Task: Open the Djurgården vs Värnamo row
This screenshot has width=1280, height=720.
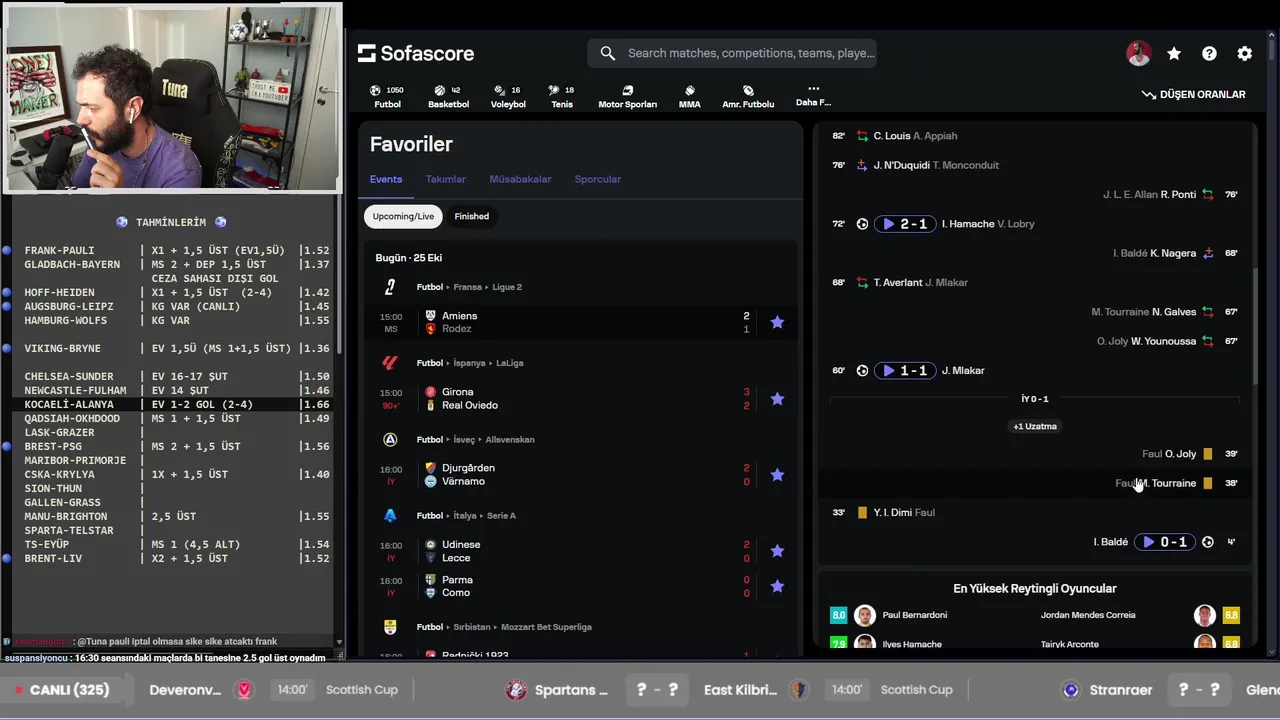Action: [x=581, y=475]
